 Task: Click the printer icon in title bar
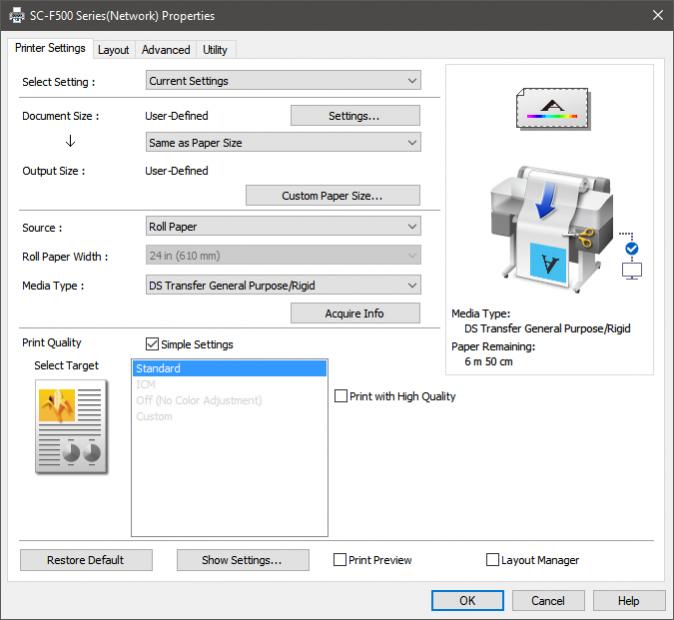pos(17,15)
